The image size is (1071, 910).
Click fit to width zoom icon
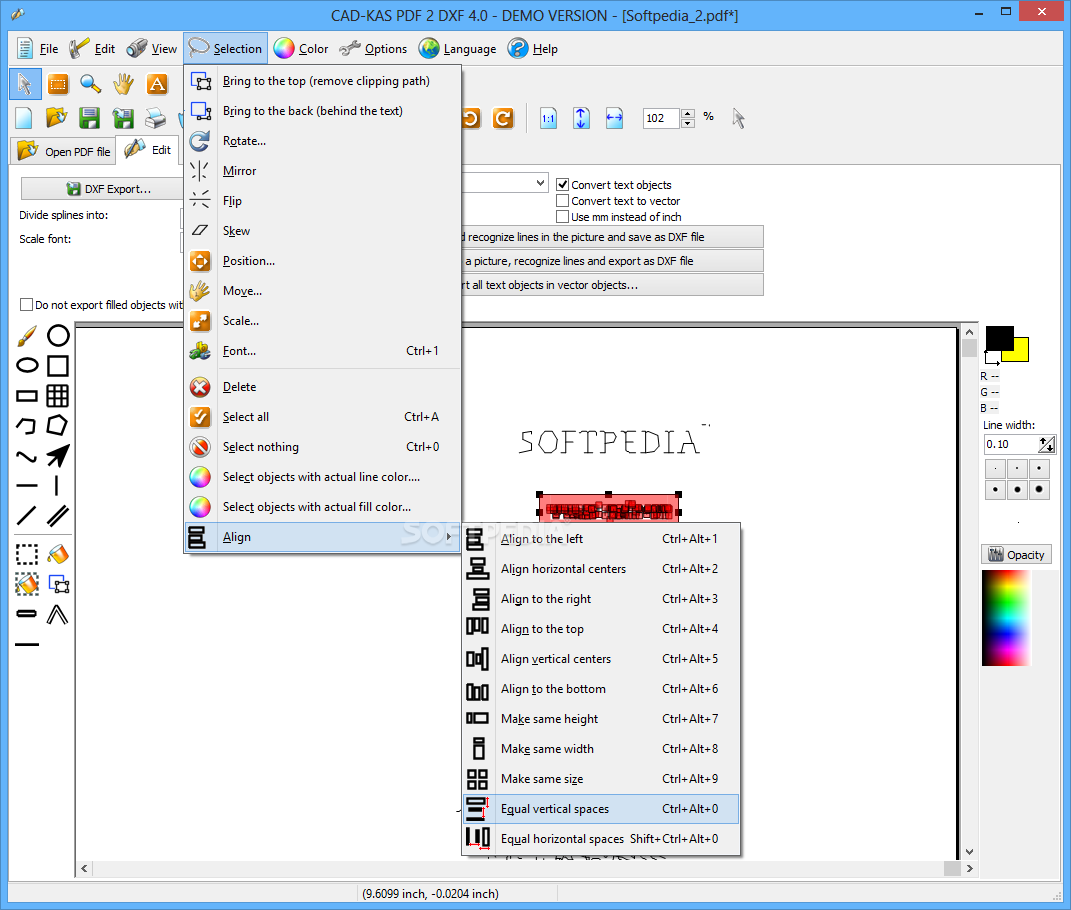coord(615,118)
